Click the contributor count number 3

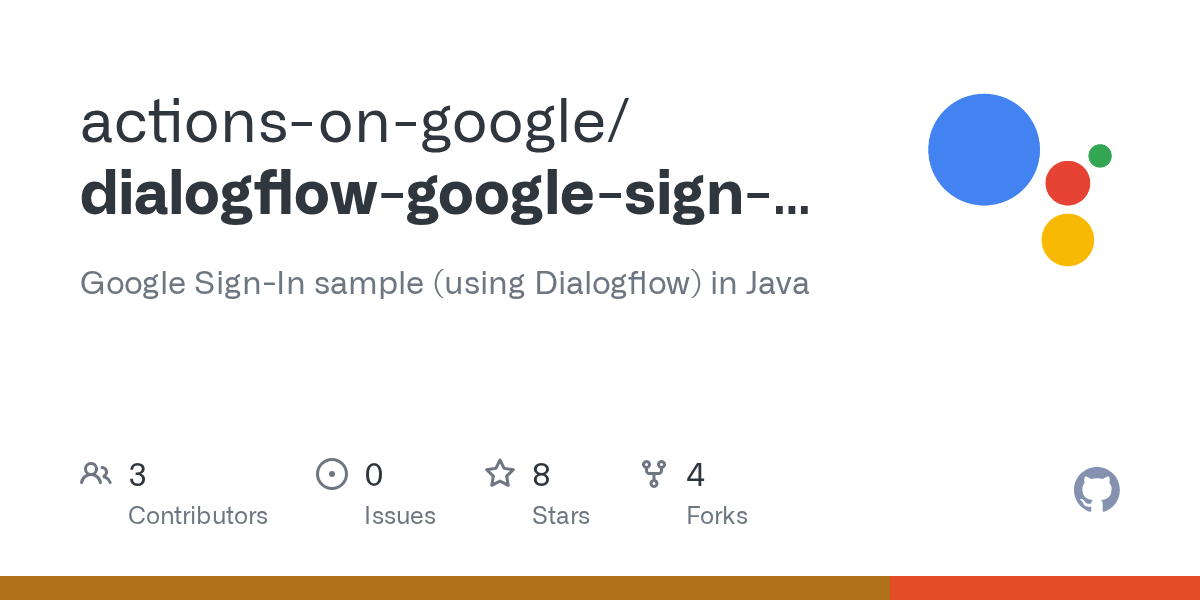point(138,475)
